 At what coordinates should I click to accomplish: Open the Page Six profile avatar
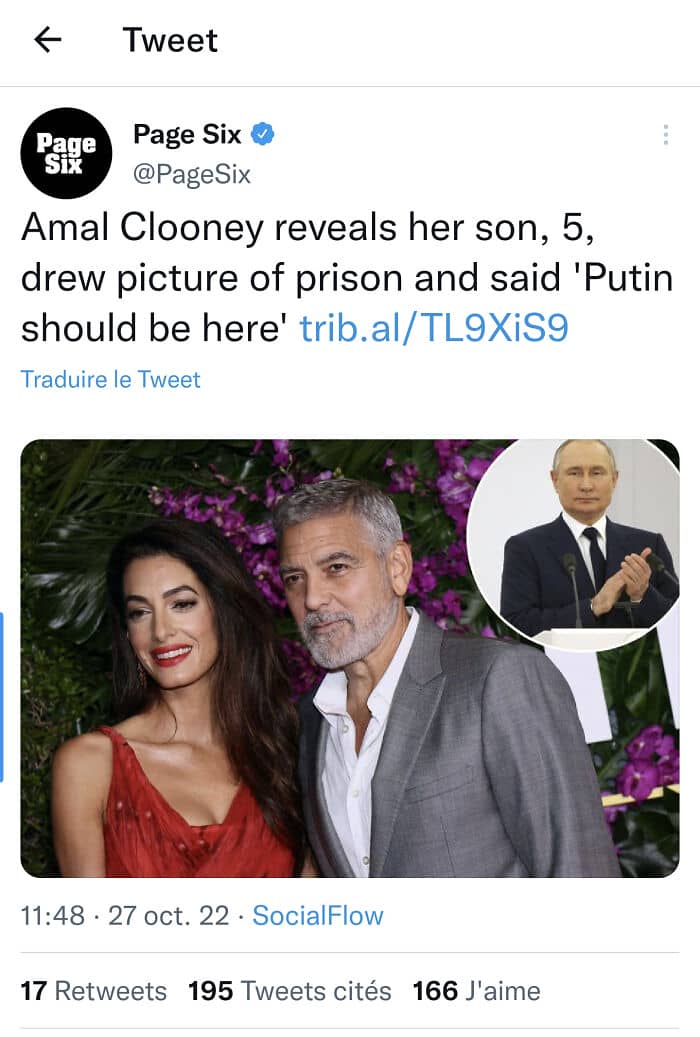(x=66, y=153)
